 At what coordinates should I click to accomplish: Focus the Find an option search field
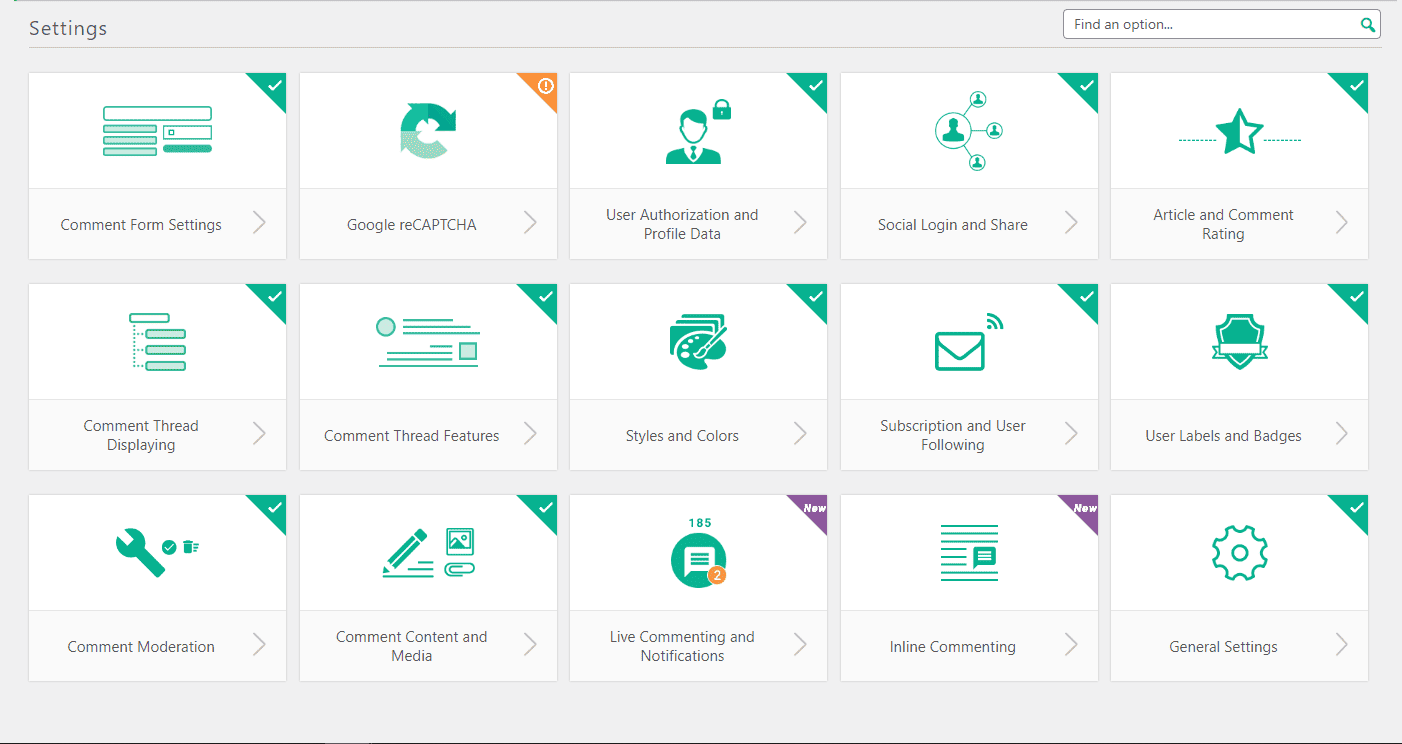click(1221, 25)
